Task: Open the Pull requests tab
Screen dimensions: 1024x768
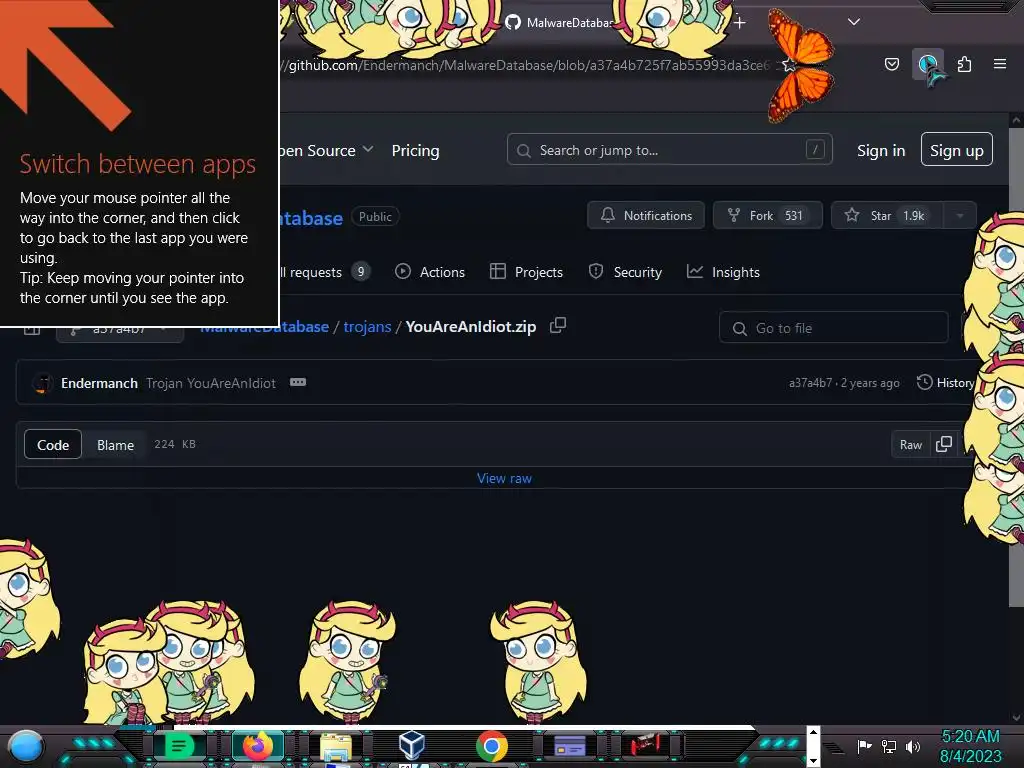Action: pyautogui.click(x=325, y=272)
